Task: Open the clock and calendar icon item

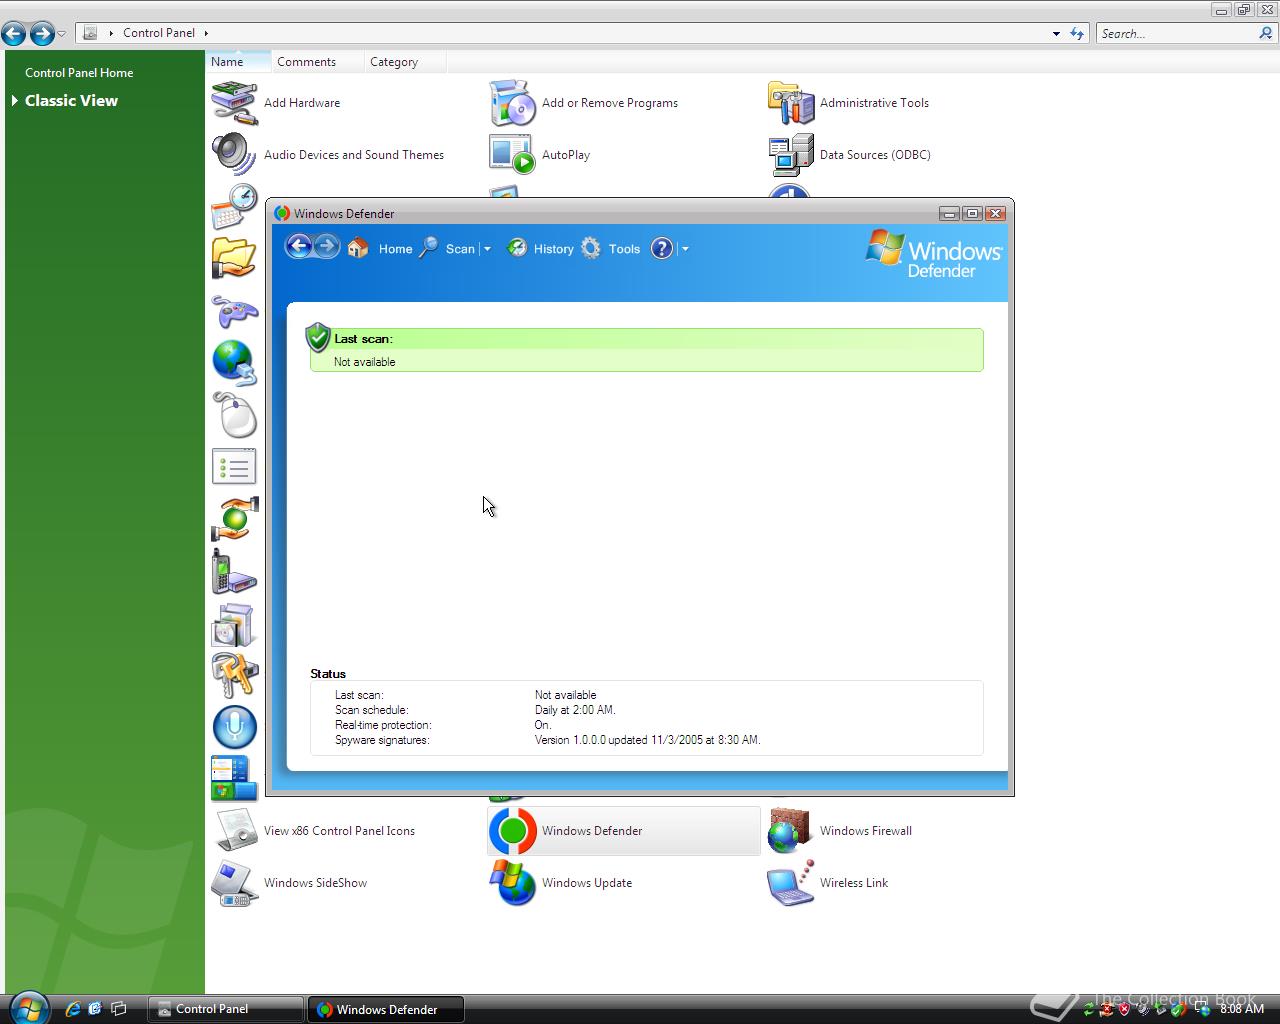Action: pos(235,207)
